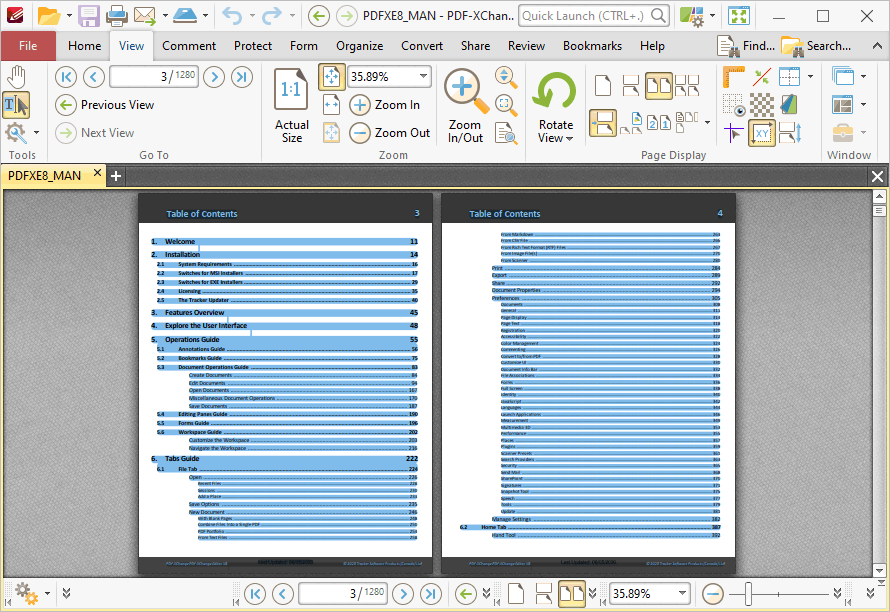Click the Email icon in quick toolbar
The image size is (890, 612).
(x=144, y=16)
